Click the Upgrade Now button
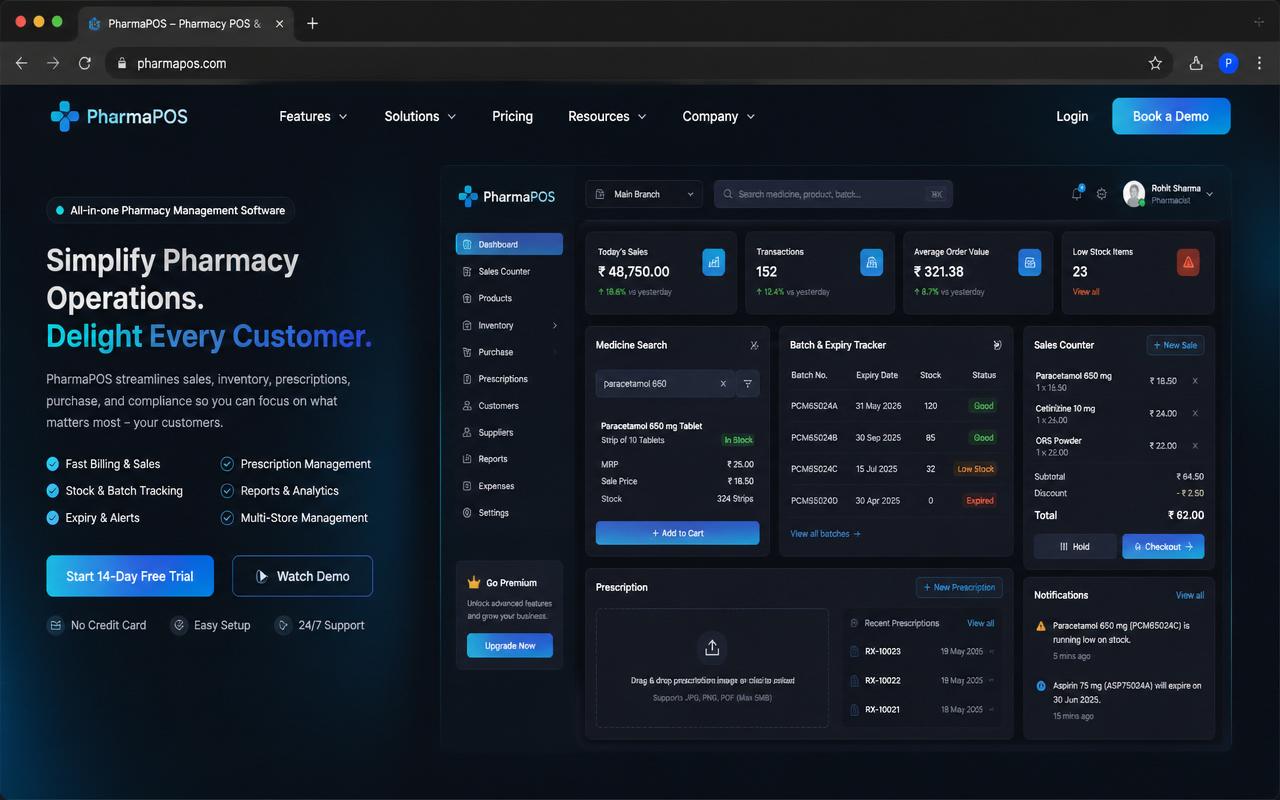Screen dimensions: 1280x800 click(x=510, y=646)
